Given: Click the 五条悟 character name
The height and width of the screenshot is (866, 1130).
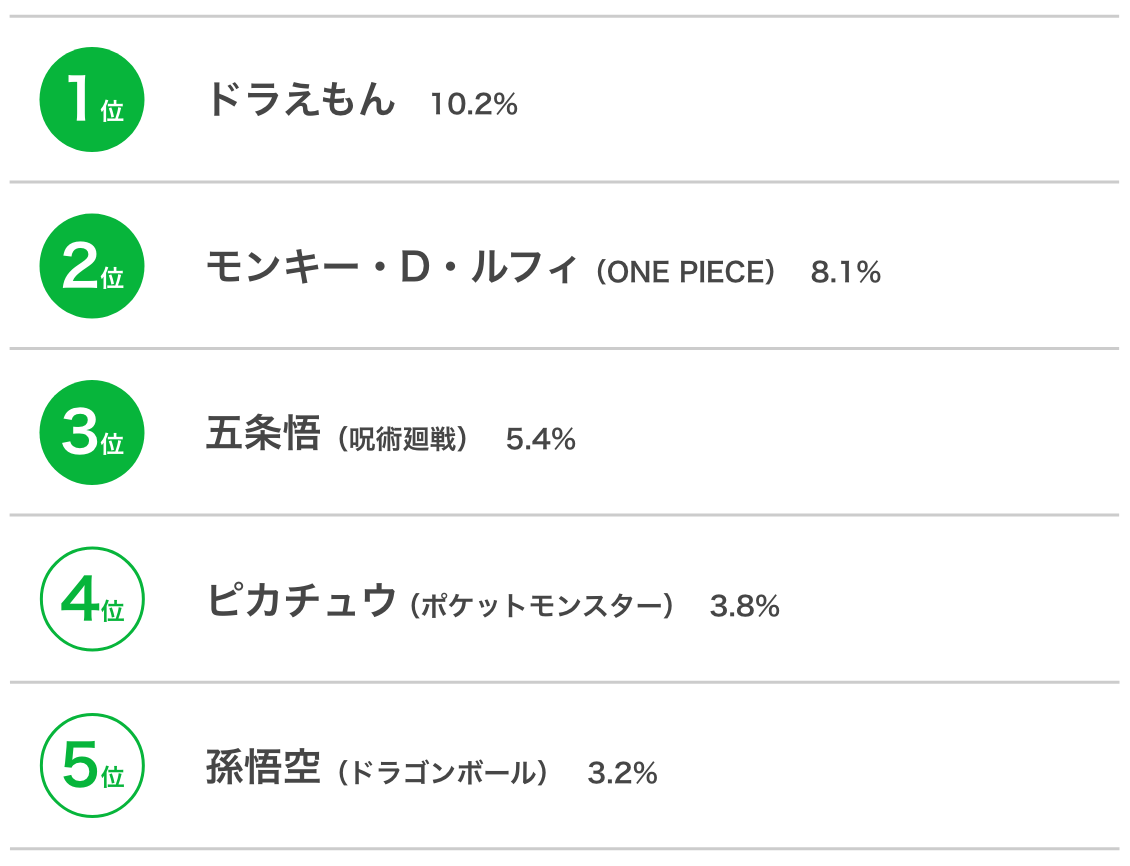Looking at the screenshot, I should tap(263, 433).
